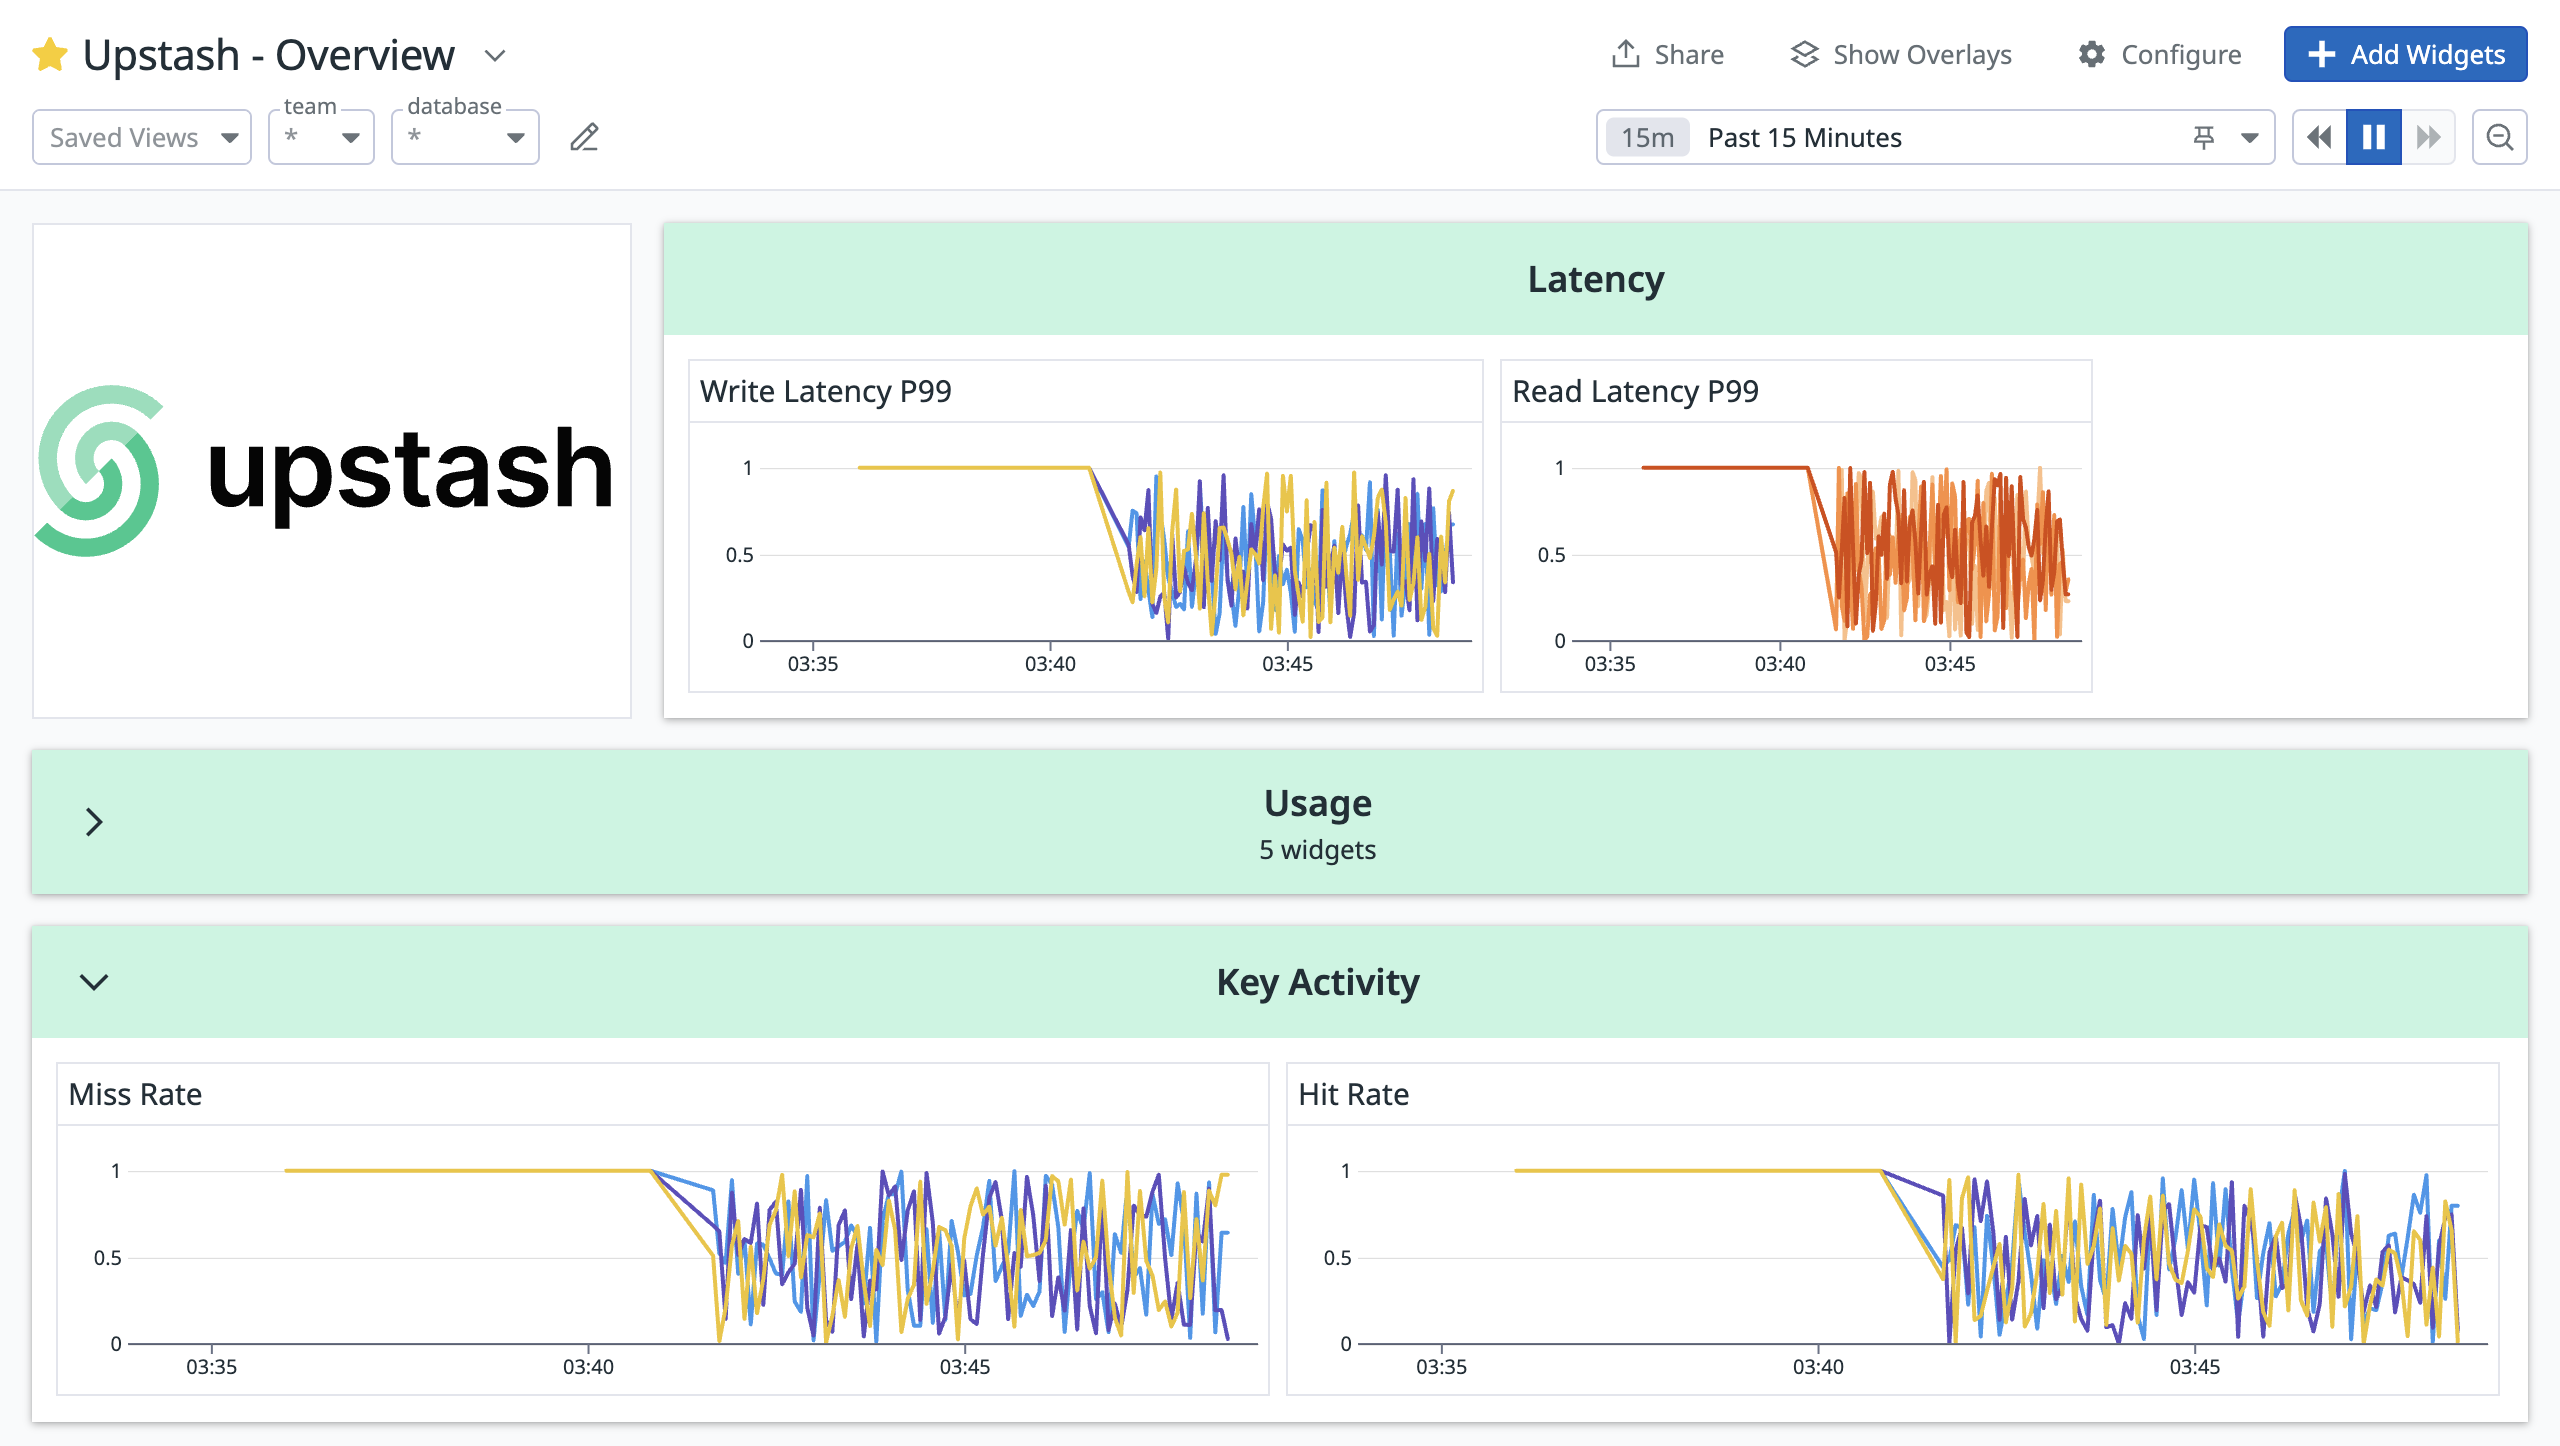
Task: Open the team filter dropdown
Action: [x=321, y=137]
